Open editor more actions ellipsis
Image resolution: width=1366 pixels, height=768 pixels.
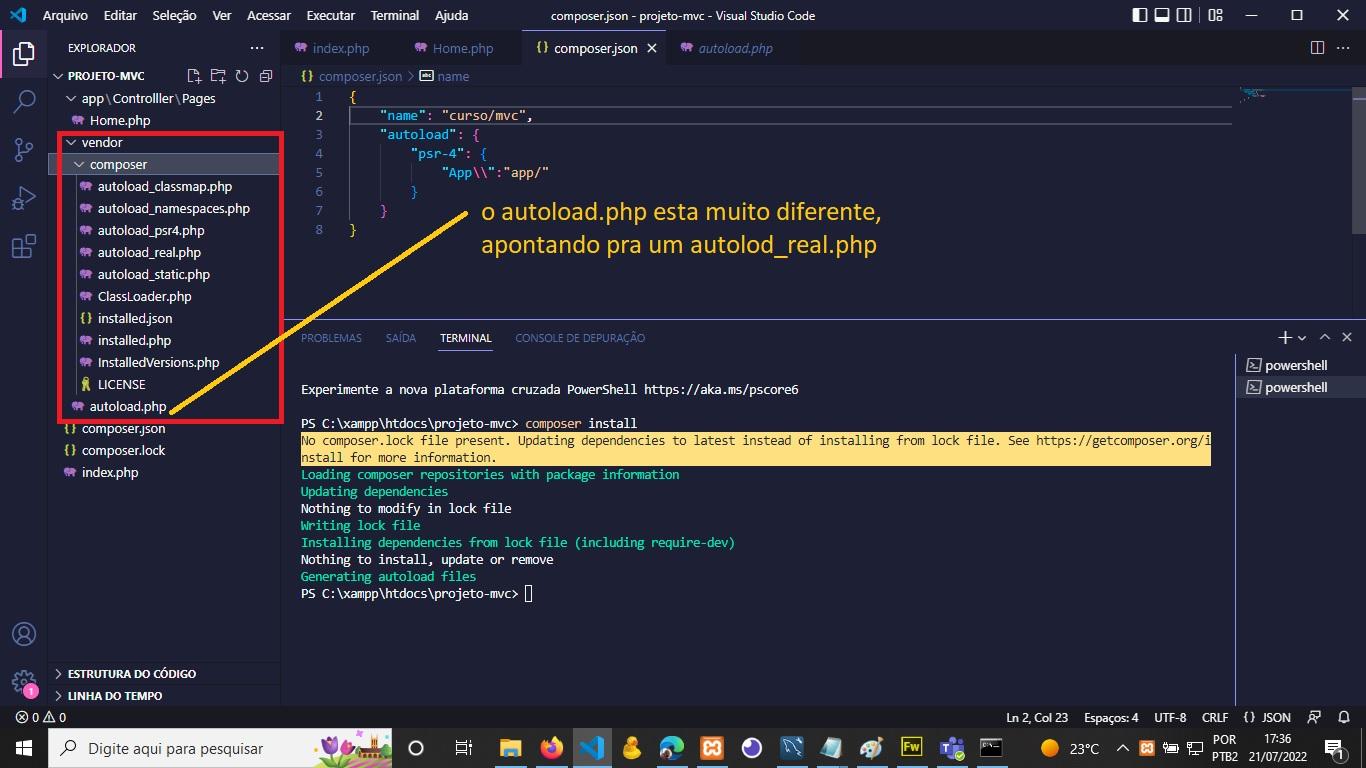tap(1345, 48)
